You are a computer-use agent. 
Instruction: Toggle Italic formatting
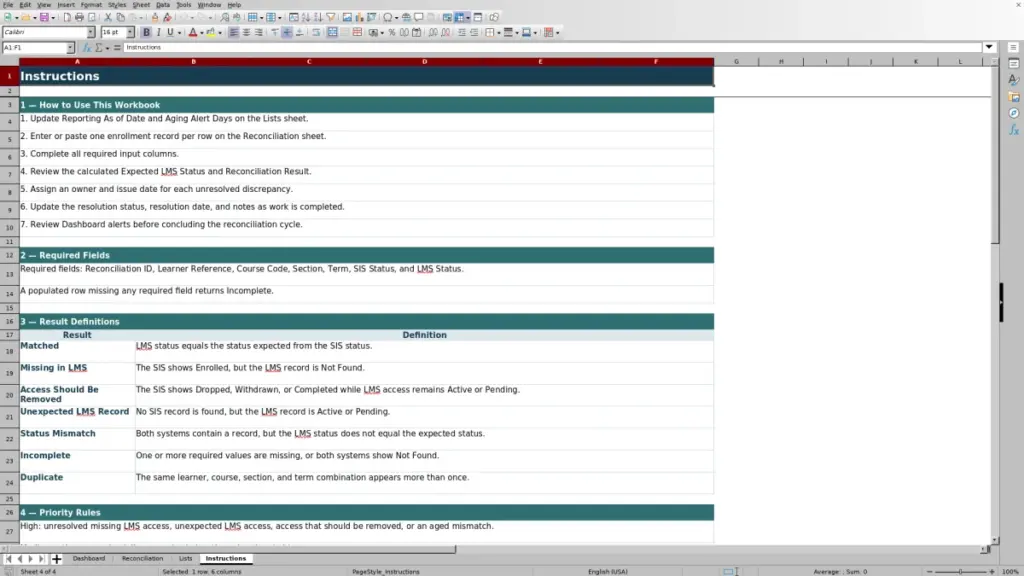click(x=159, y=32)
